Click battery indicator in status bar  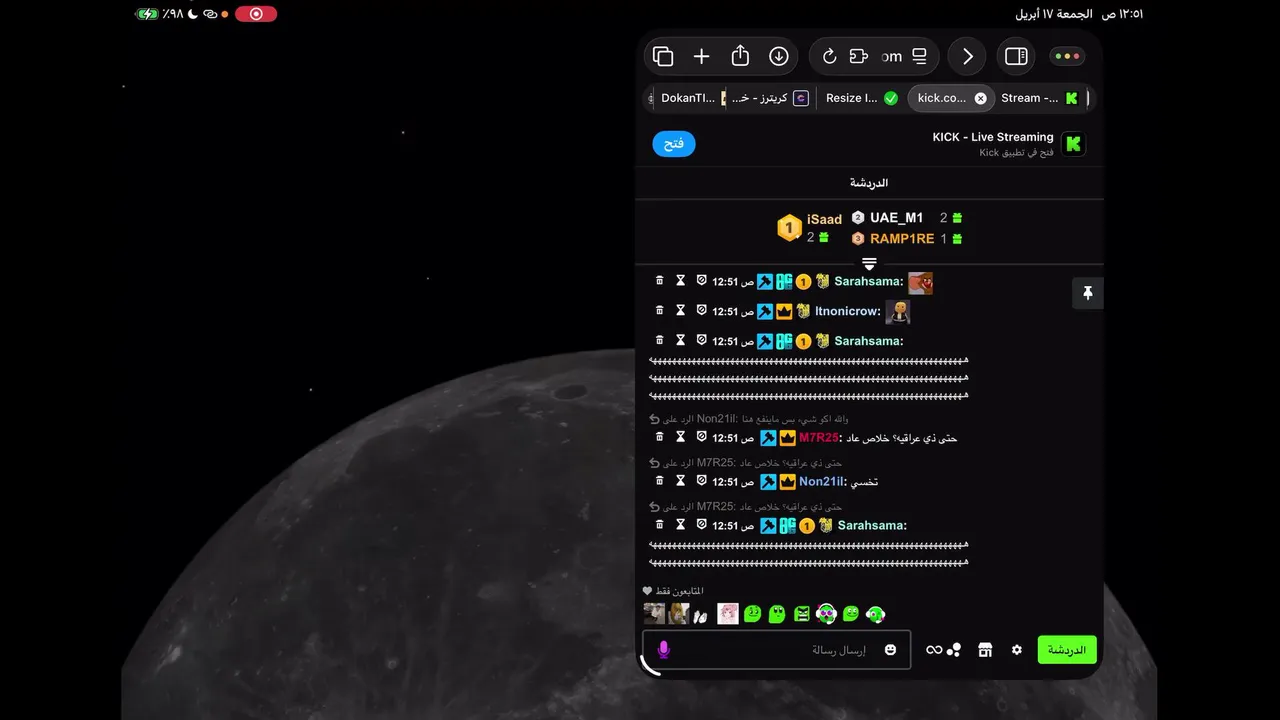click(x=147, y=14)
